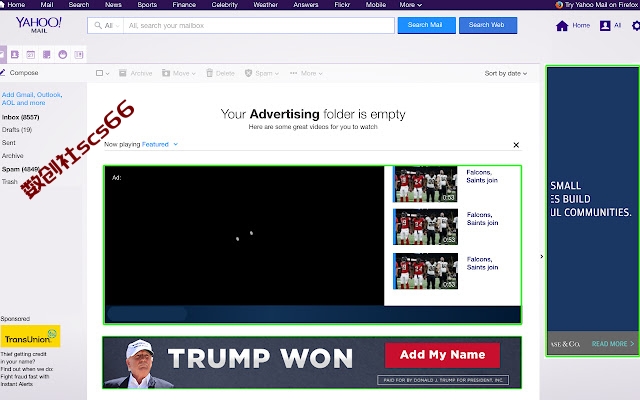Open the Contacts icon tab
640x400 pixels.
click(x=15, y=54)
